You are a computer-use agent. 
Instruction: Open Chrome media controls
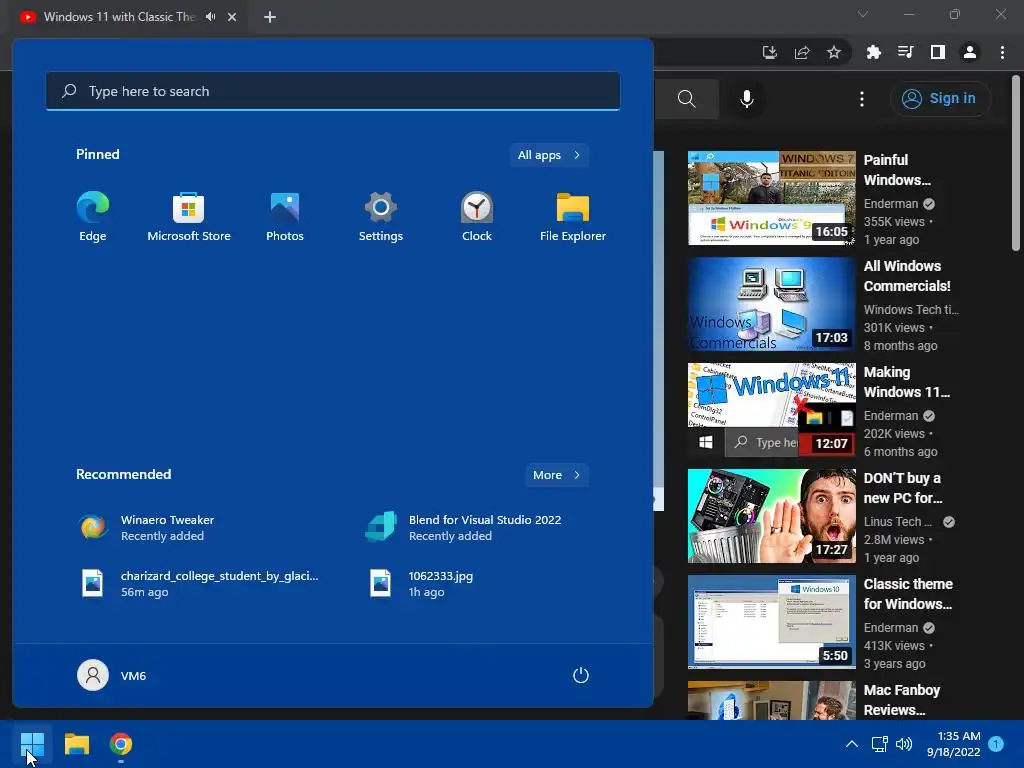tap(905, 52)
